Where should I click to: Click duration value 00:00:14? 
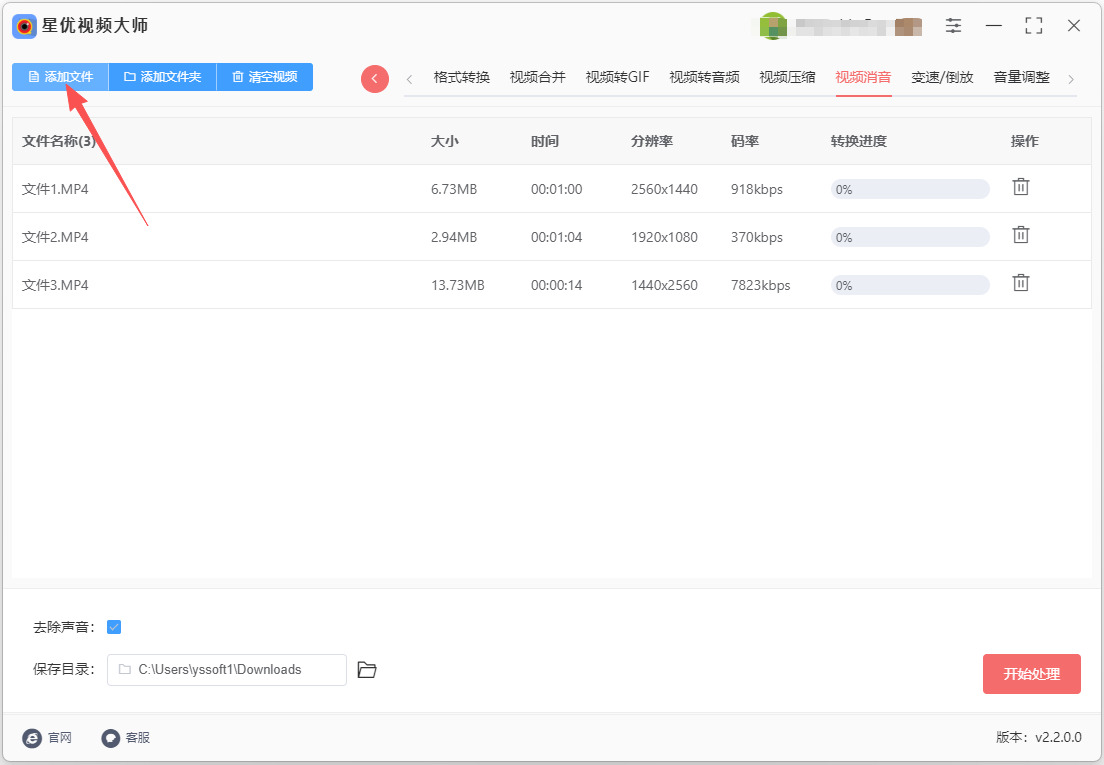click(x=557, y=285)
